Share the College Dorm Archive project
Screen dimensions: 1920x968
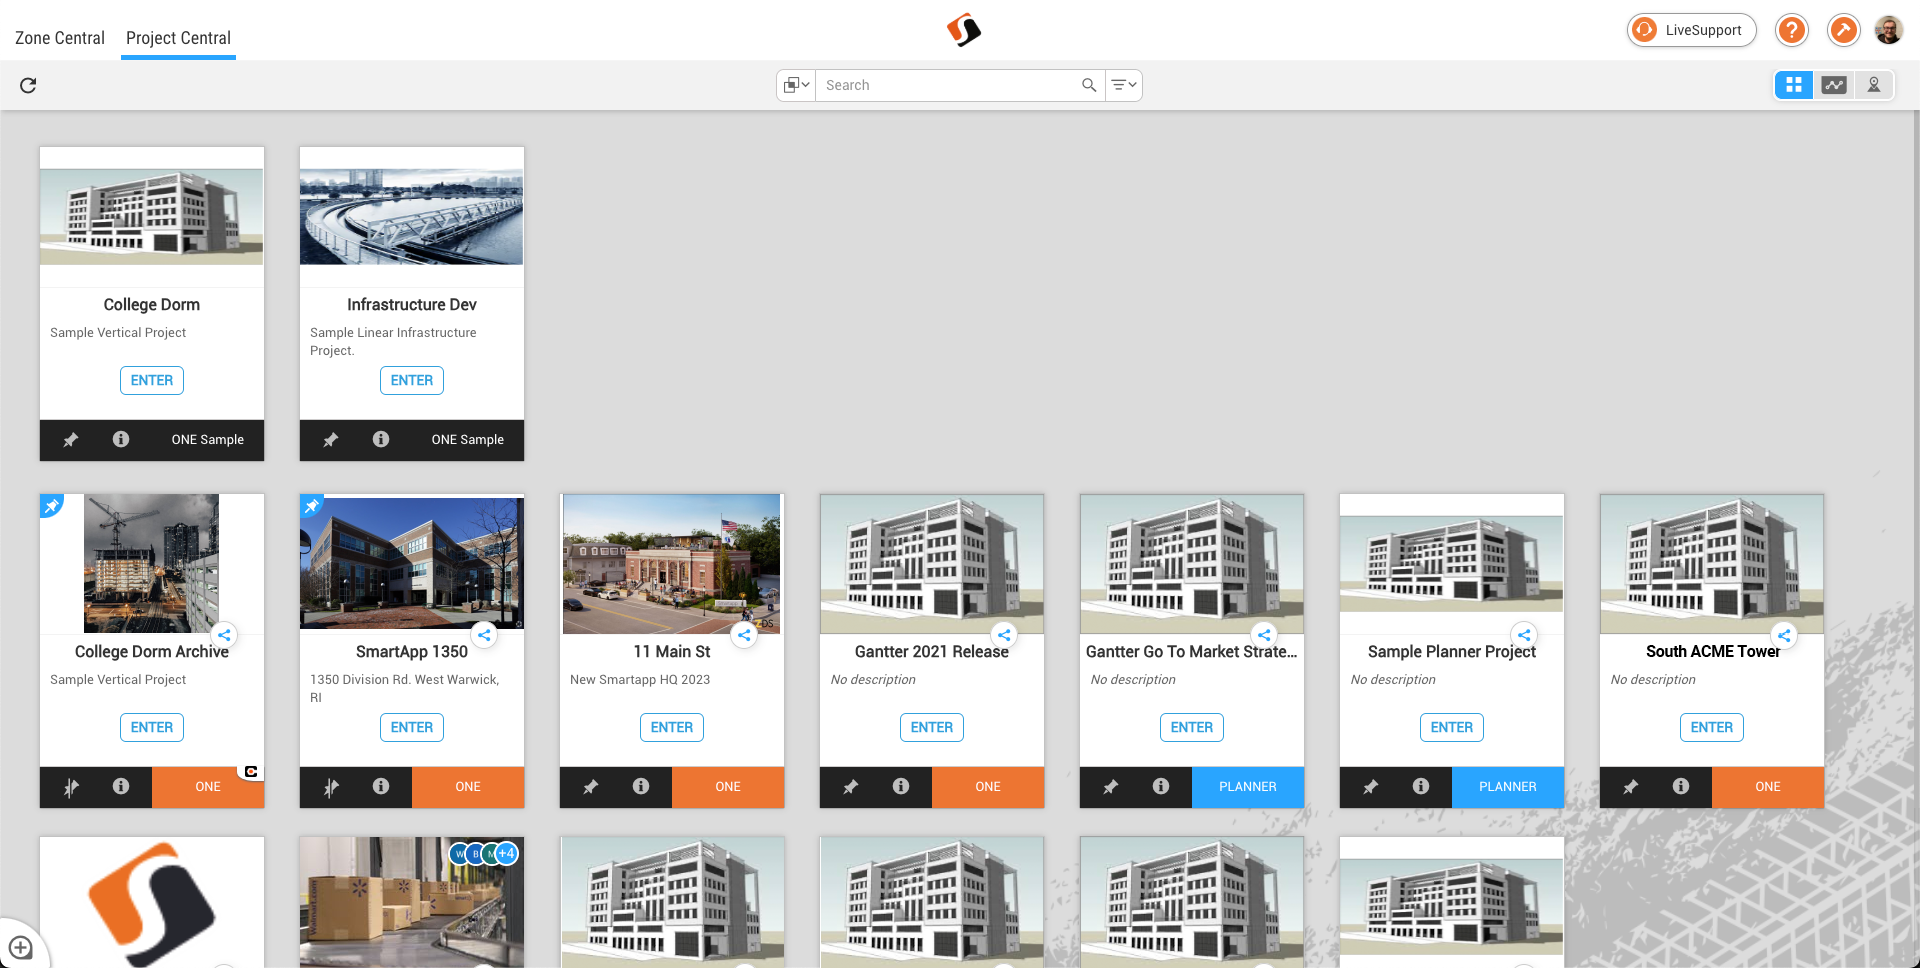click(x=224, y=635)
